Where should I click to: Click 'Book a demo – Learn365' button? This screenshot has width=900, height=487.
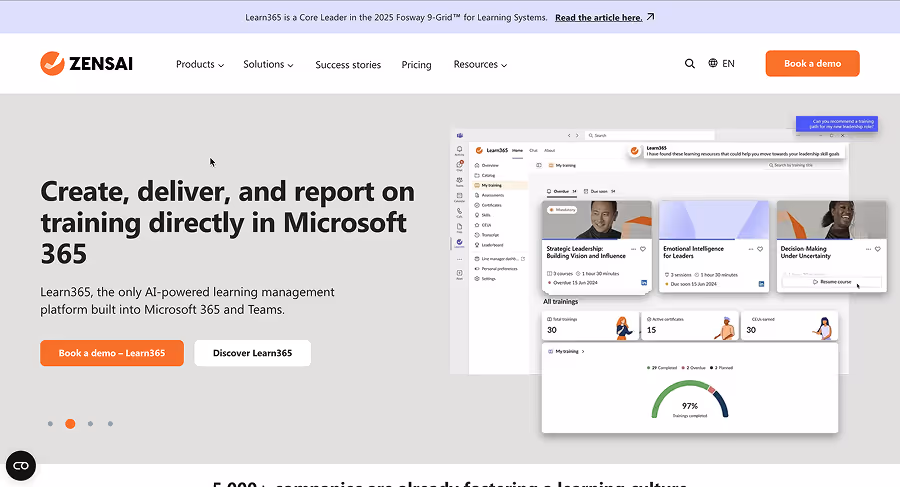(112, 353)
